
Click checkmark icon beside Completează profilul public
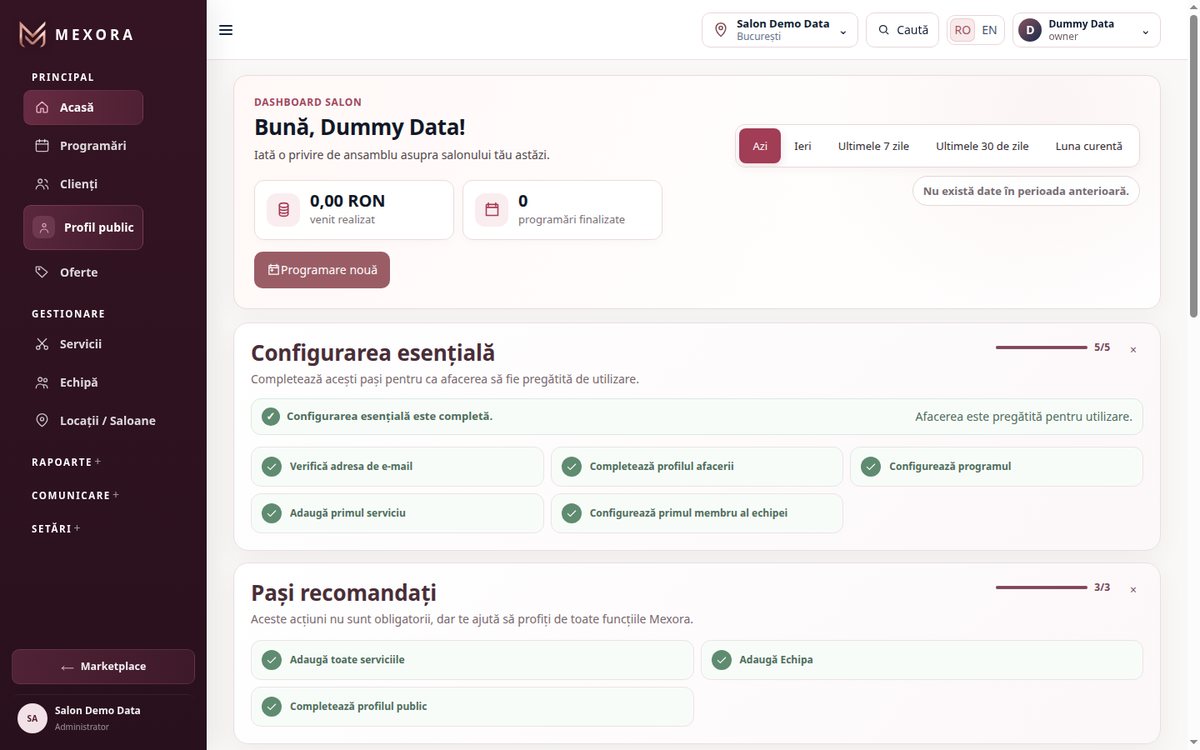(271, 706)
